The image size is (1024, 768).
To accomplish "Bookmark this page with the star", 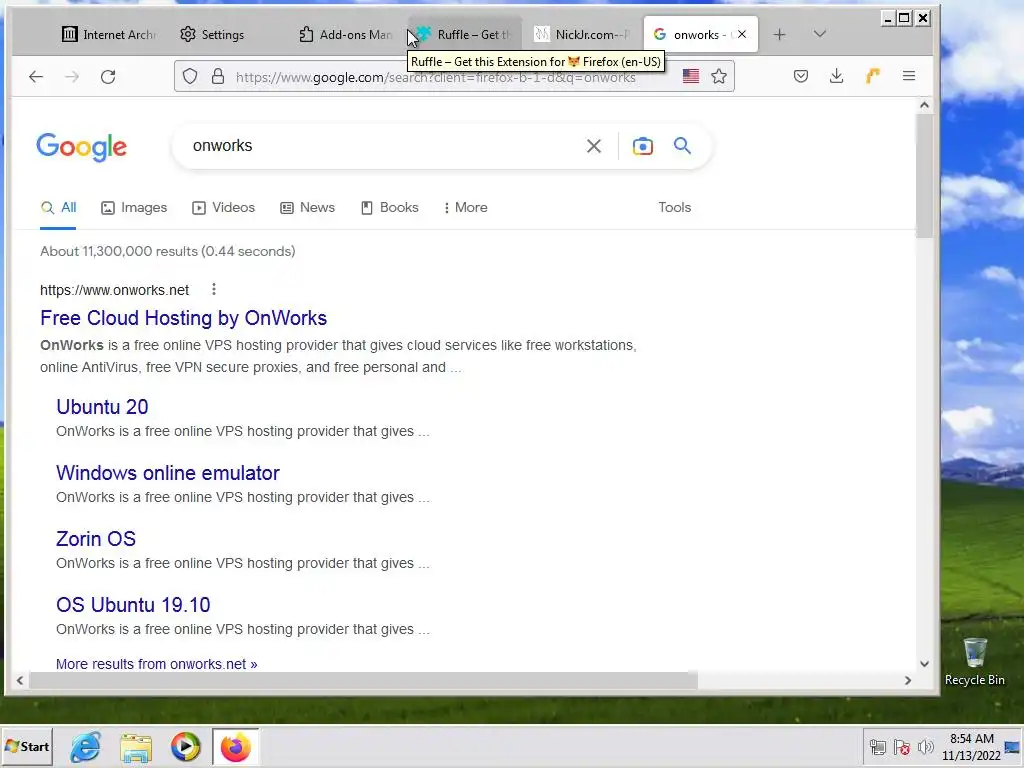I will [719, 76].
